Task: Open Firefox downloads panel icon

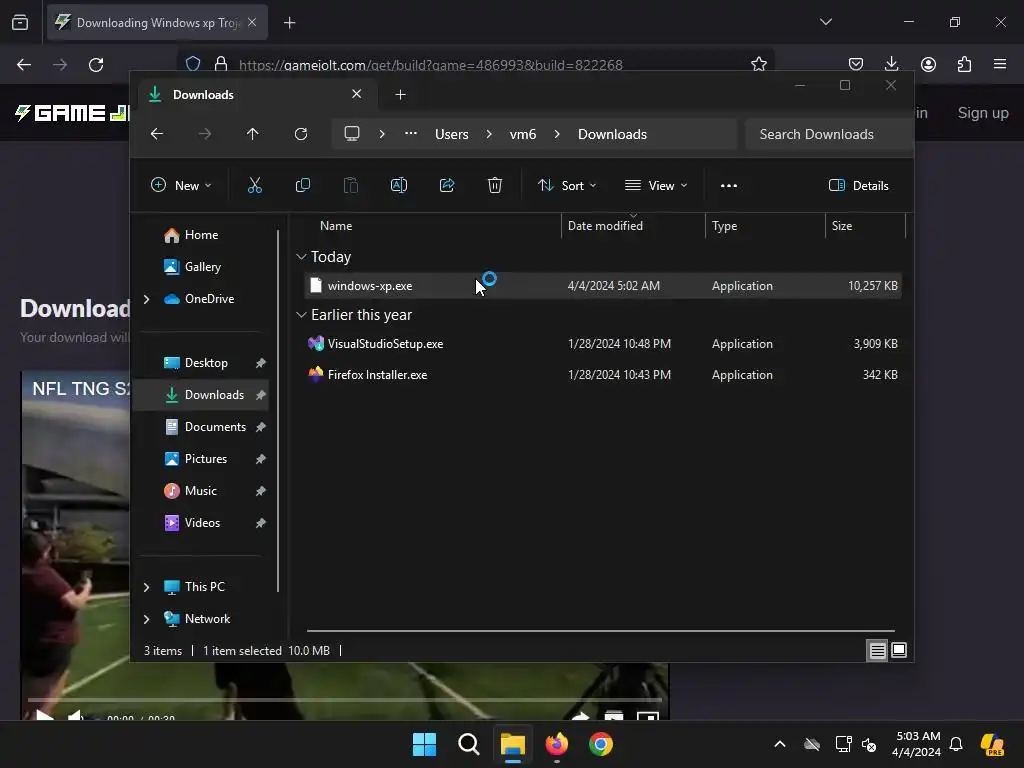Action: click(891, 64)
